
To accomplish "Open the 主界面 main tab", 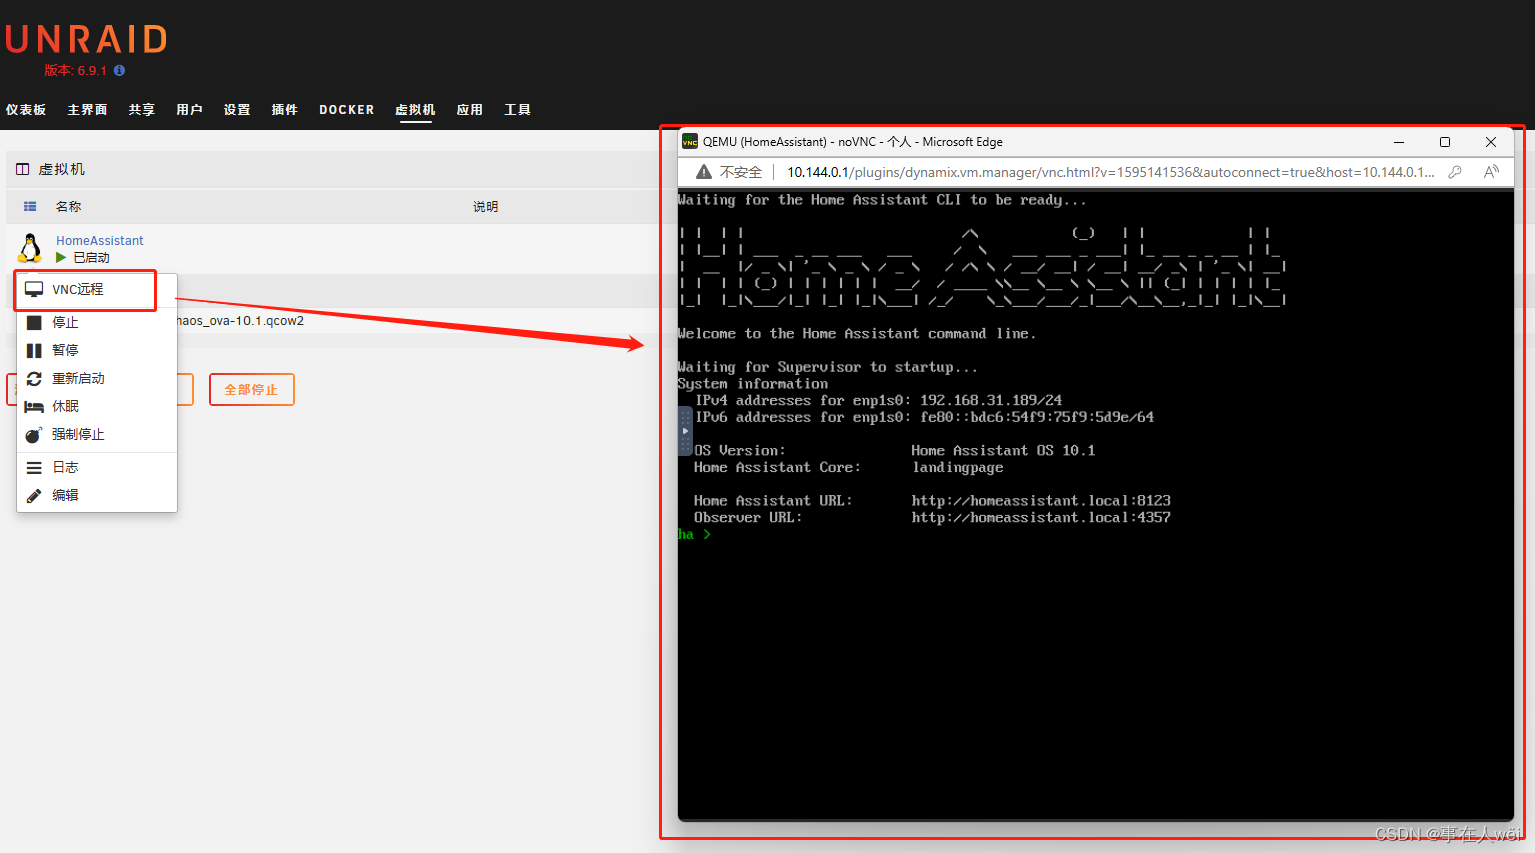I will point(87,110).
